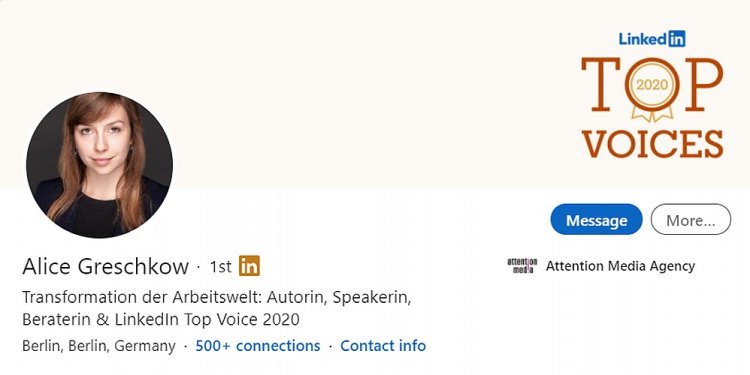Image resolution: width=750 pixels, height=375 pixels.
Task: Click the Berlin, Berlin, Germany location text
Action: (x=99, y=346)
